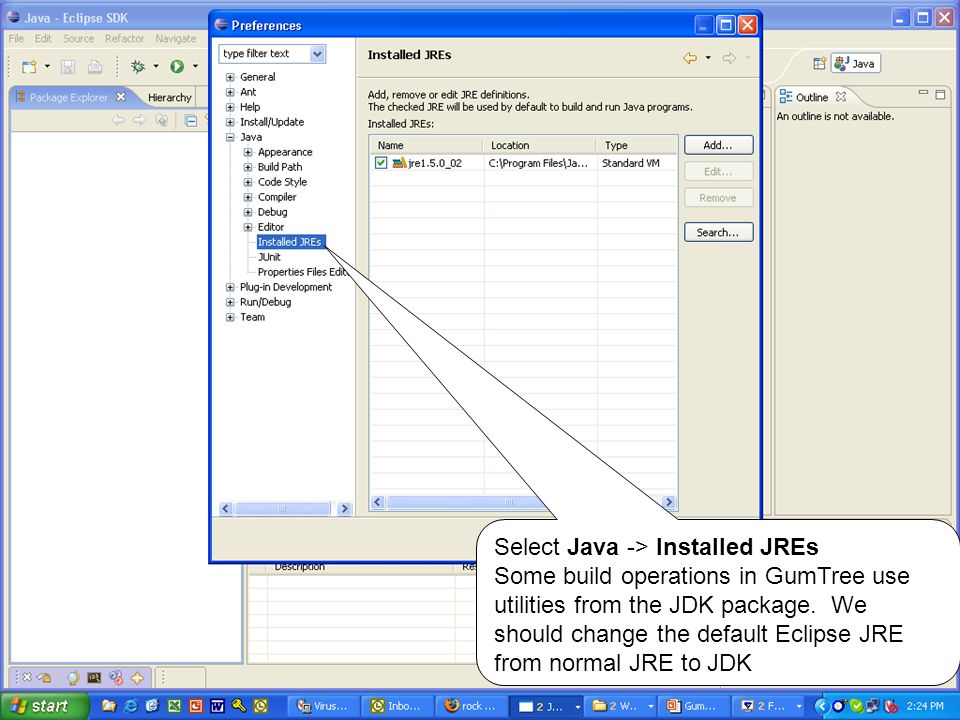Expand the Plug-in Development node
This screenshot has height=720, width=960.
230,287
